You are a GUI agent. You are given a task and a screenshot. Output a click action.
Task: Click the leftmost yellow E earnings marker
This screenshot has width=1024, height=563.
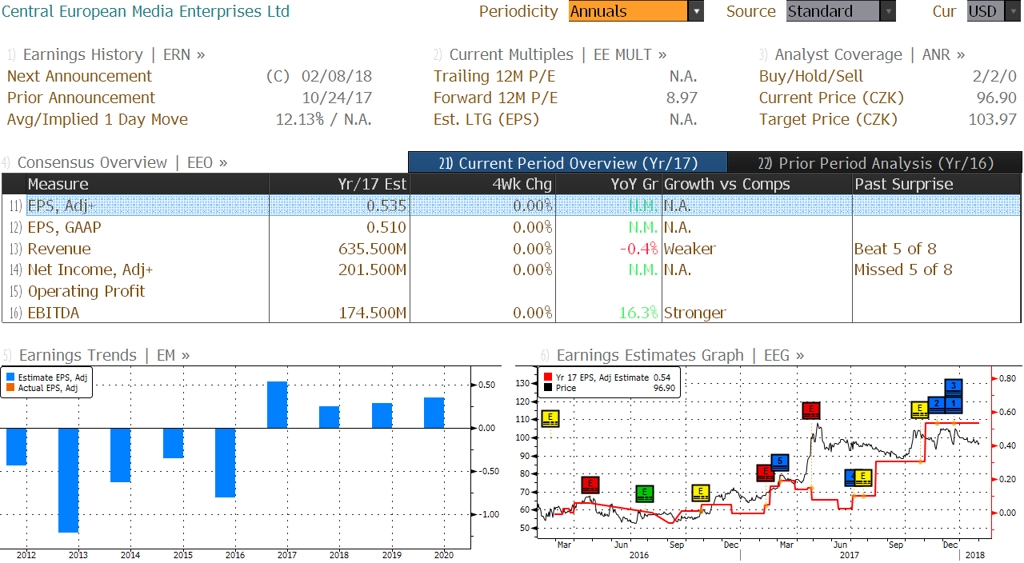pos(551,419)
